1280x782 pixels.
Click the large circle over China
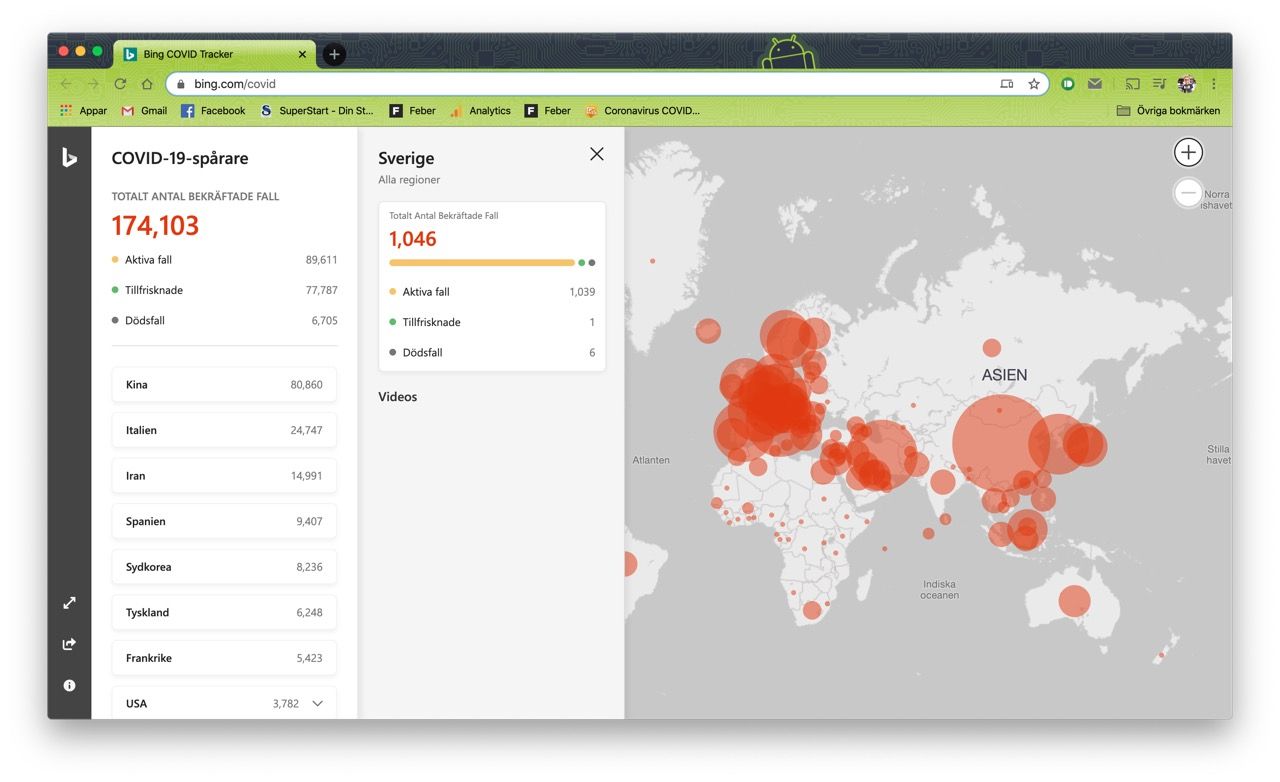pos(999,442)
